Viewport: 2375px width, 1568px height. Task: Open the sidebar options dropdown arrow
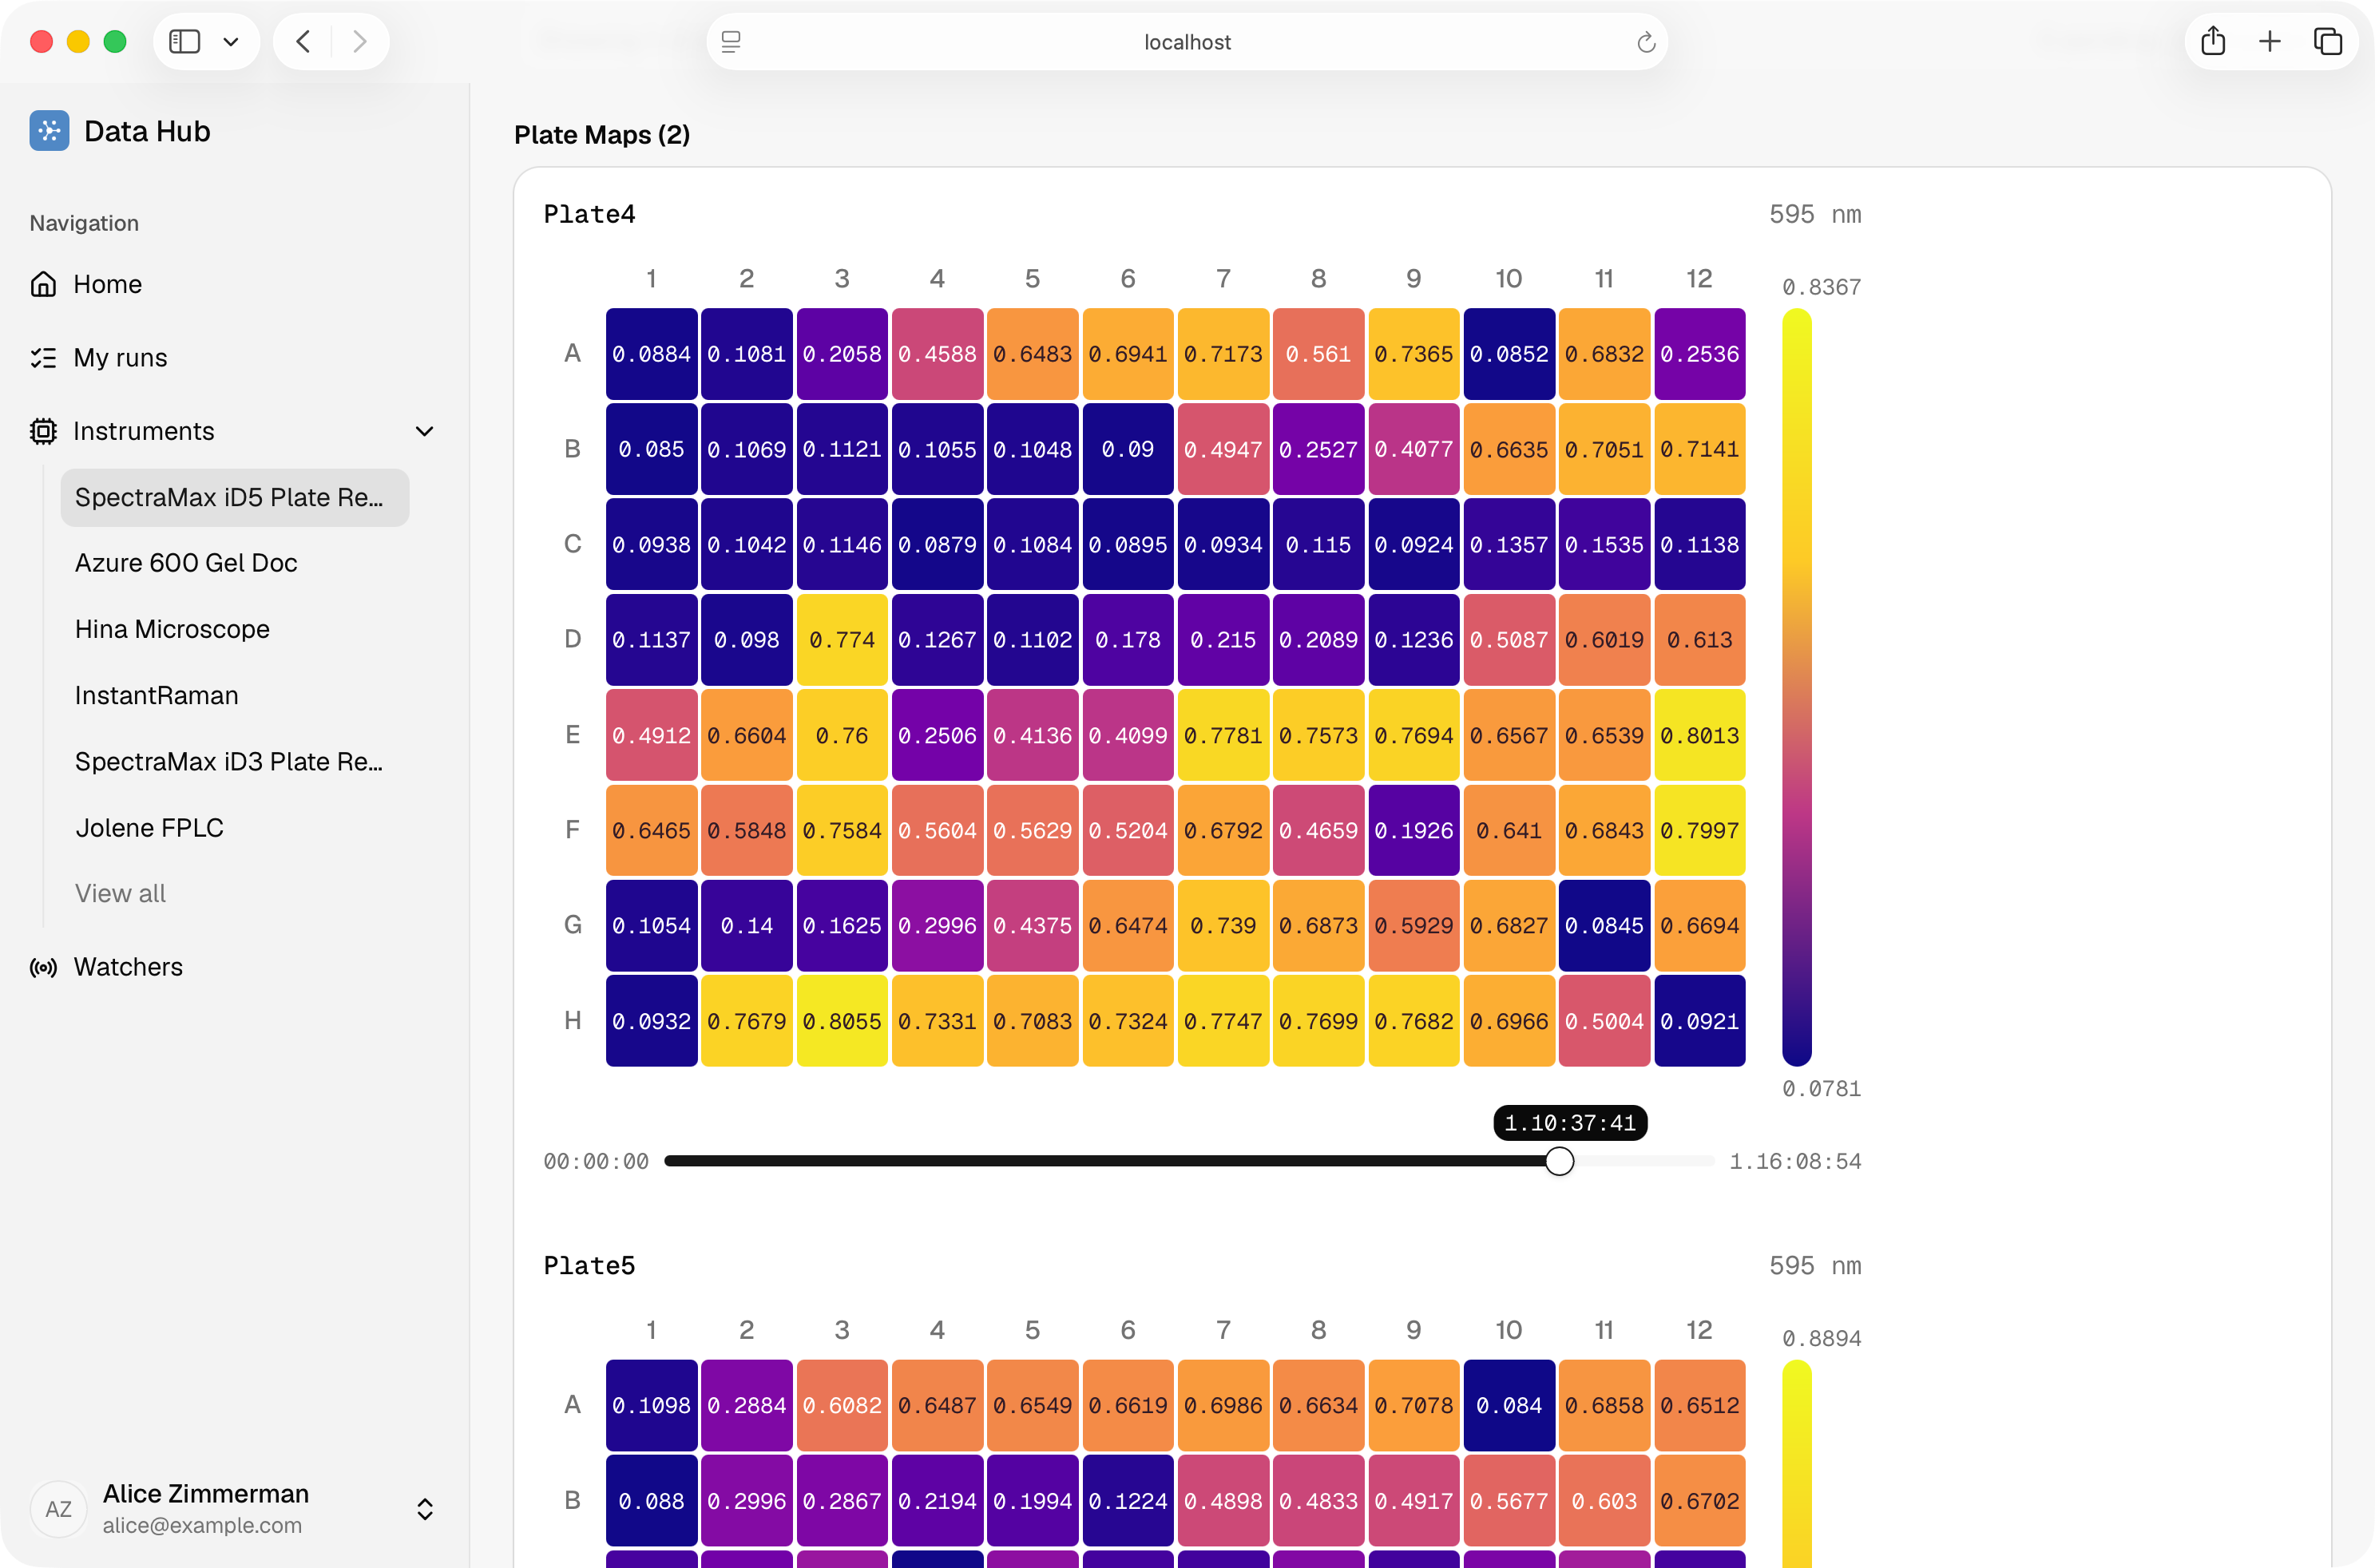coord(231,41)
